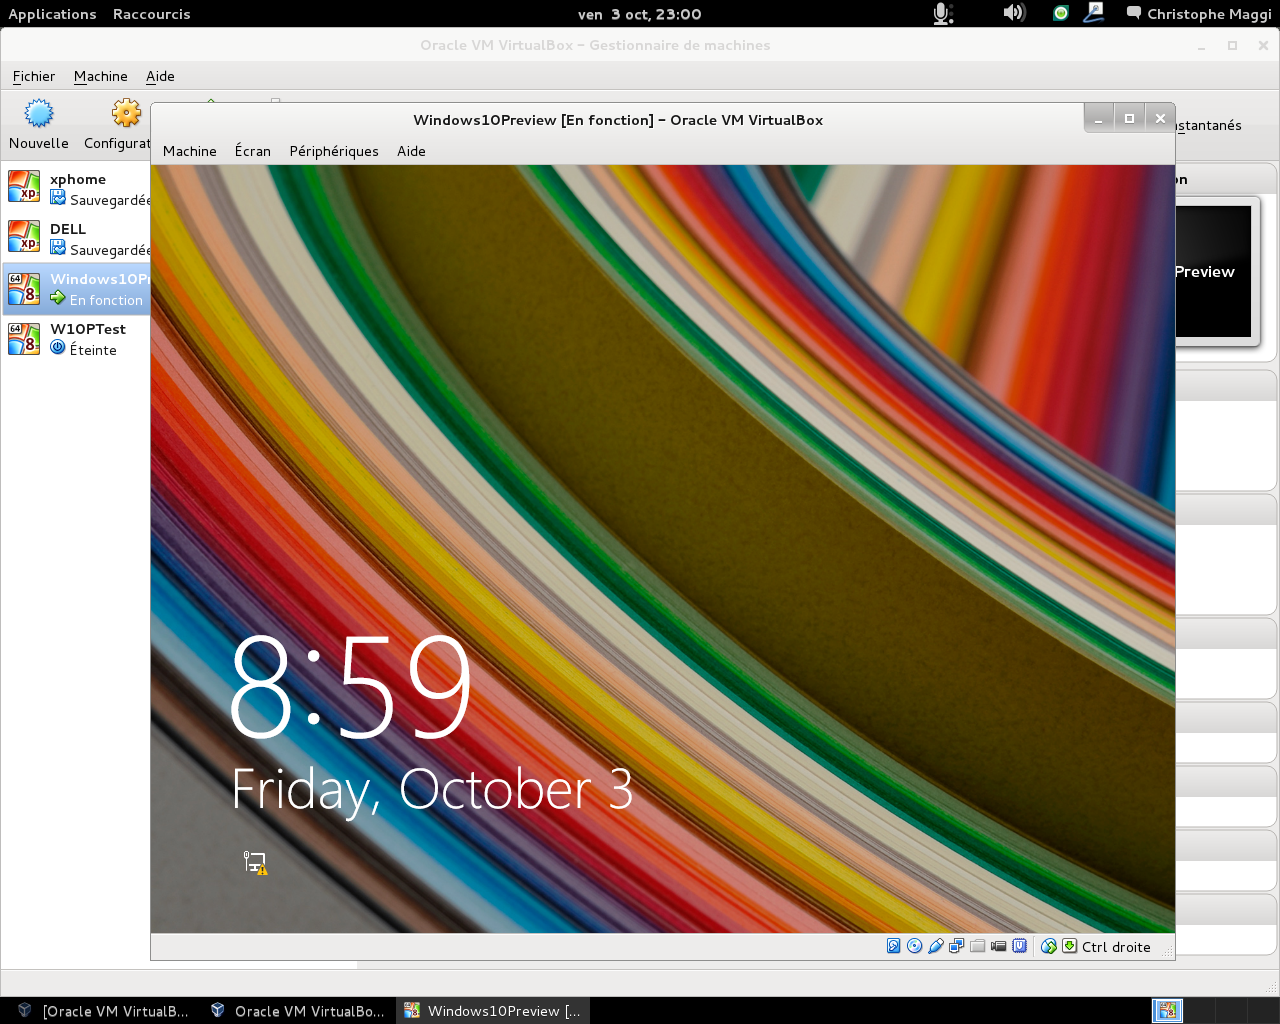Click the xphome XP machine icon

pos(24,186)
